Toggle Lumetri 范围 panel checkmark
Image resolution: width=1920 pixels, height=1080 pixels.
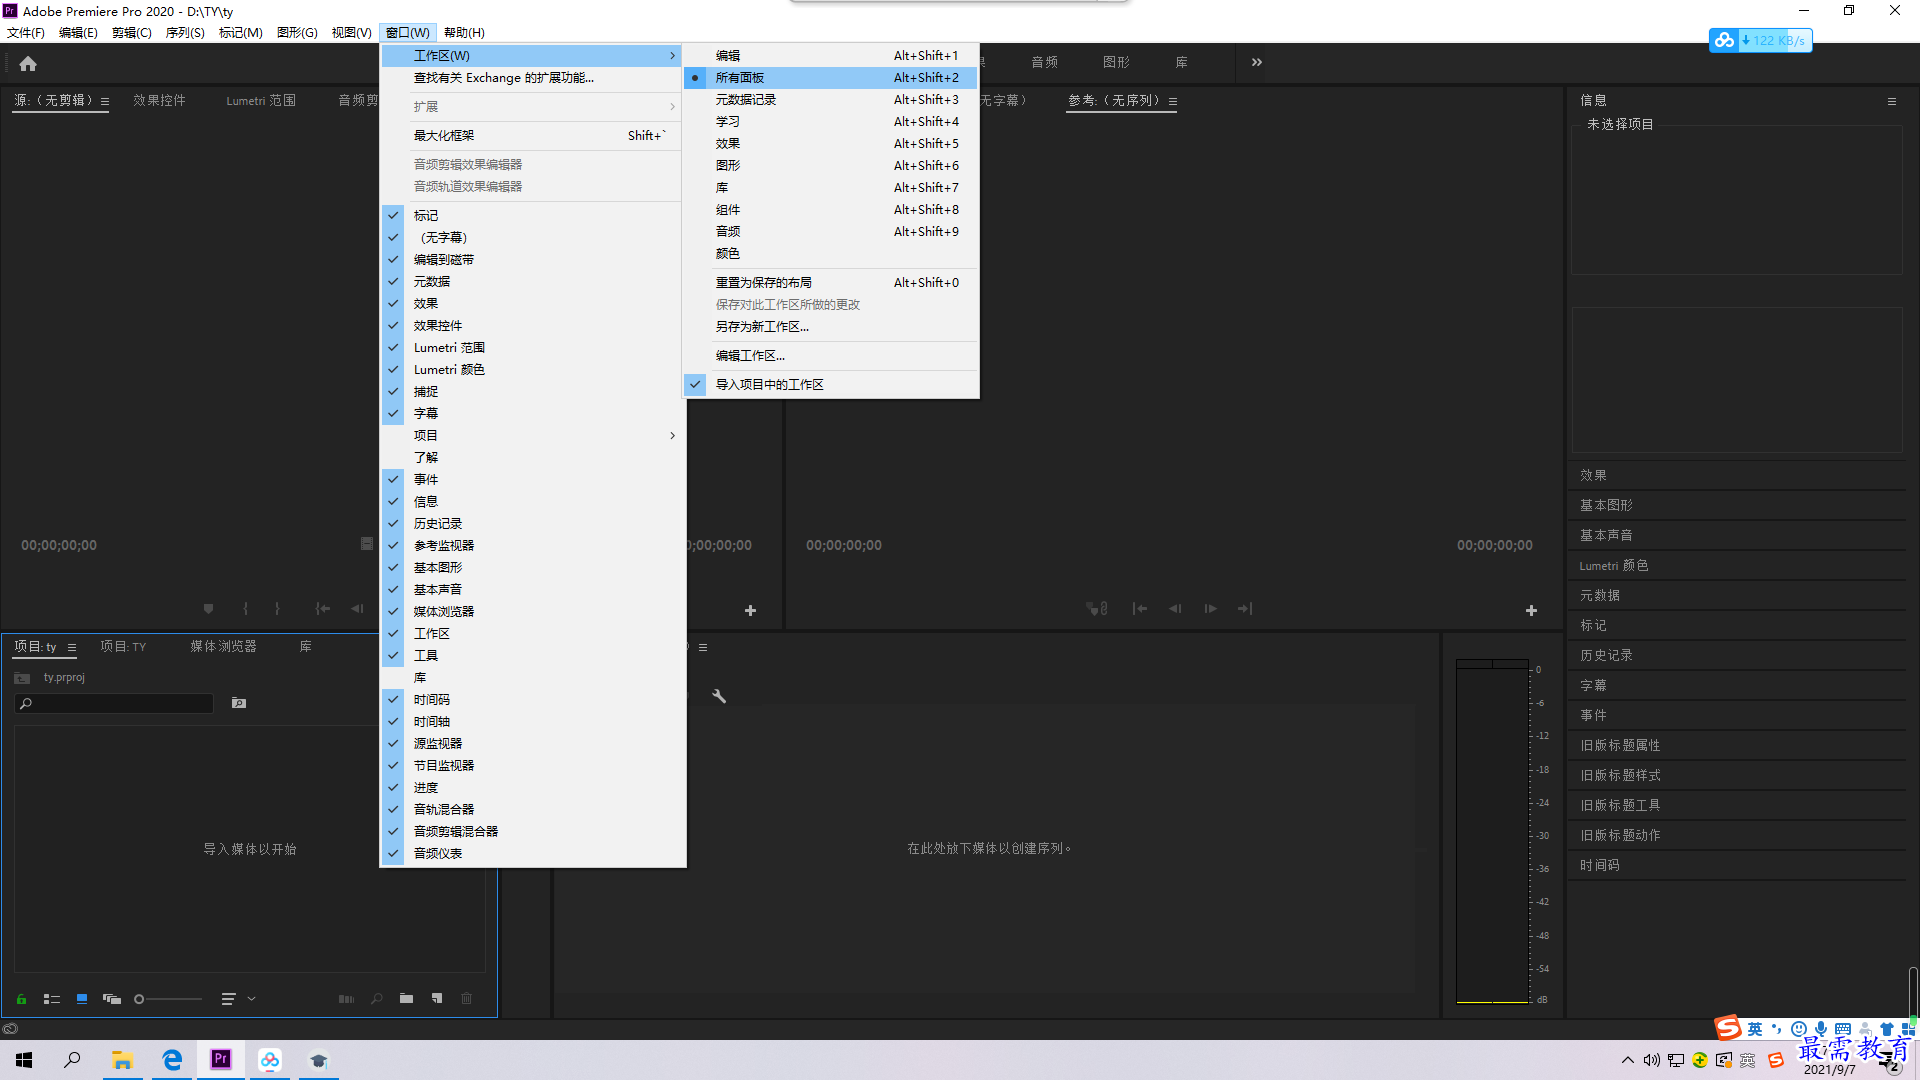coord(532,347)
